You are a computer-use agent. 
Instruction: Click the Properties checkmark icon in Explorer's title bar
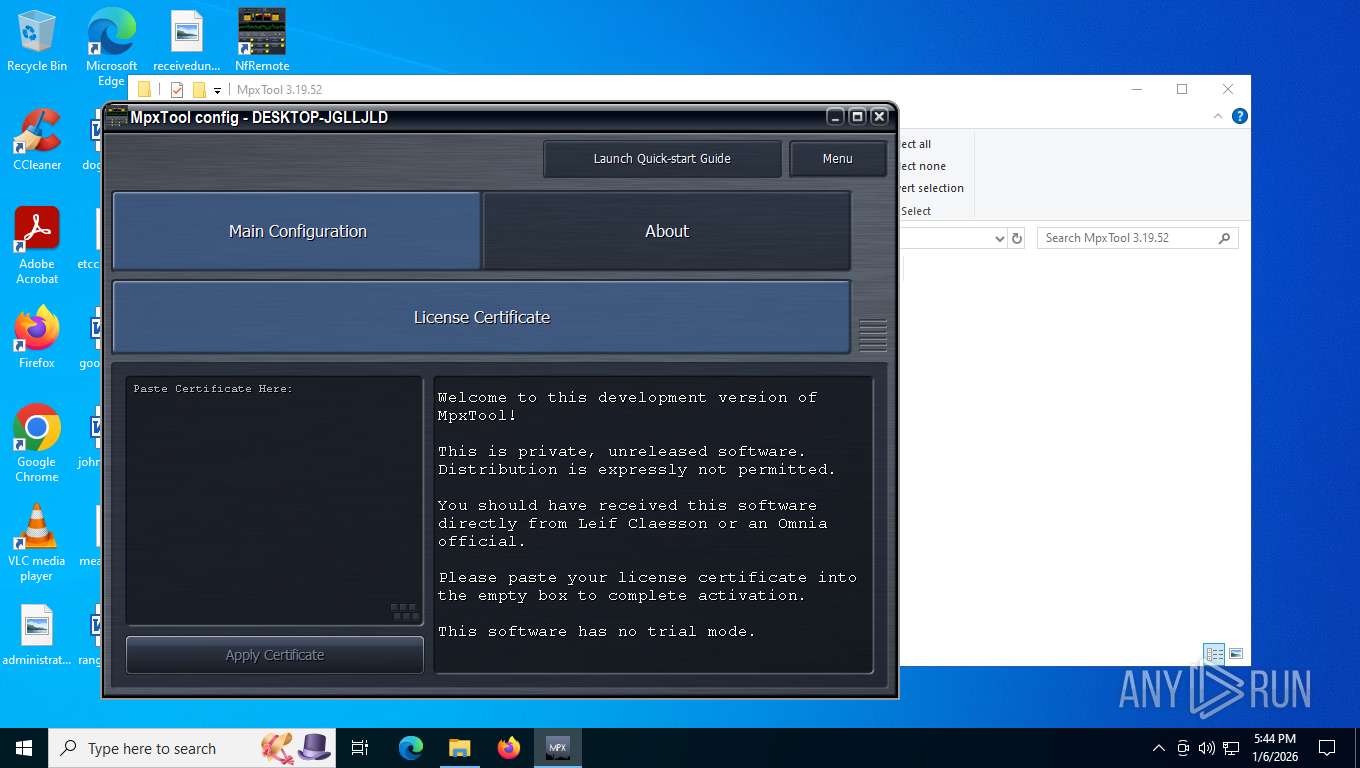(x=177, y=90)
